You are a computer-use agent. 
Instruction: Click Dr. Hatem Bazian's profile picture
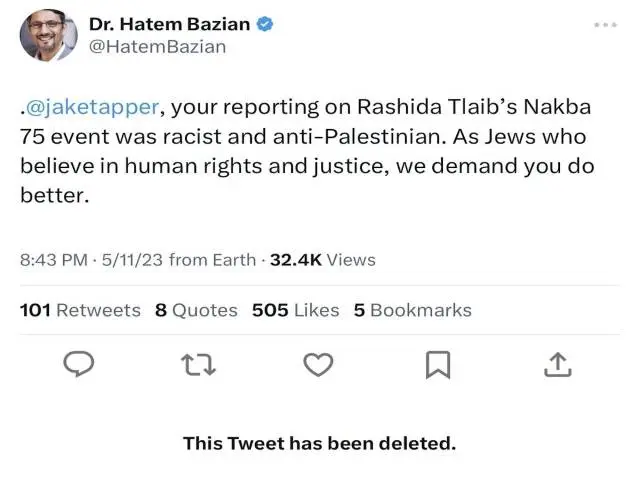[48, 36]
